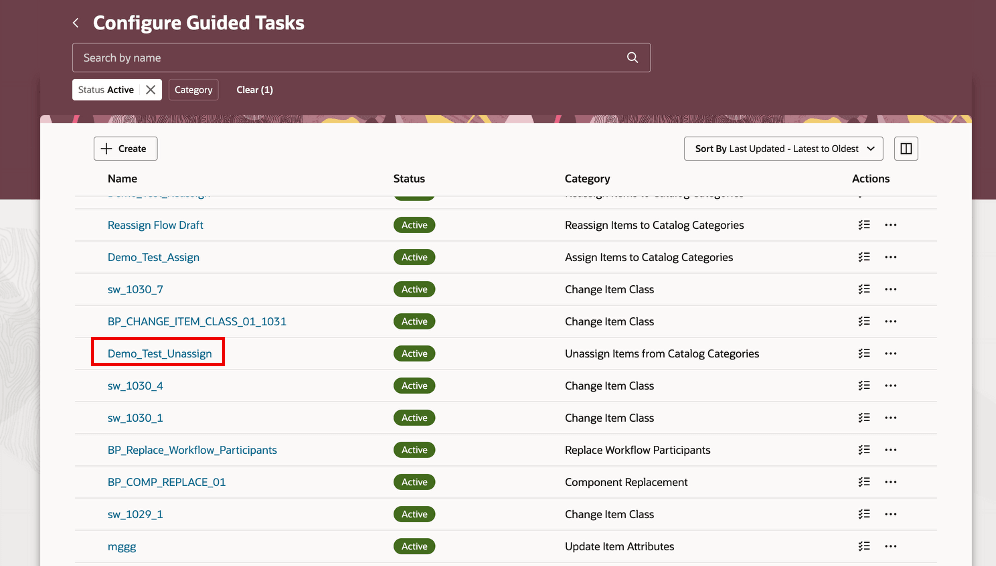
Task: Open the more actions menu for sw_1029_1
Action: (890, 514)
